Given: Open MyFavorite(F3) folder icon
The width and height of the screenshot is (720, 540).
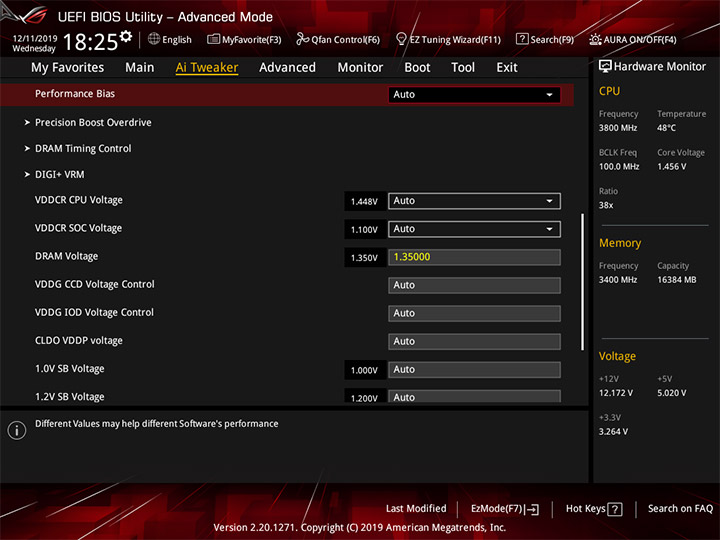Looking at the screenshot, I should [213, 39].
